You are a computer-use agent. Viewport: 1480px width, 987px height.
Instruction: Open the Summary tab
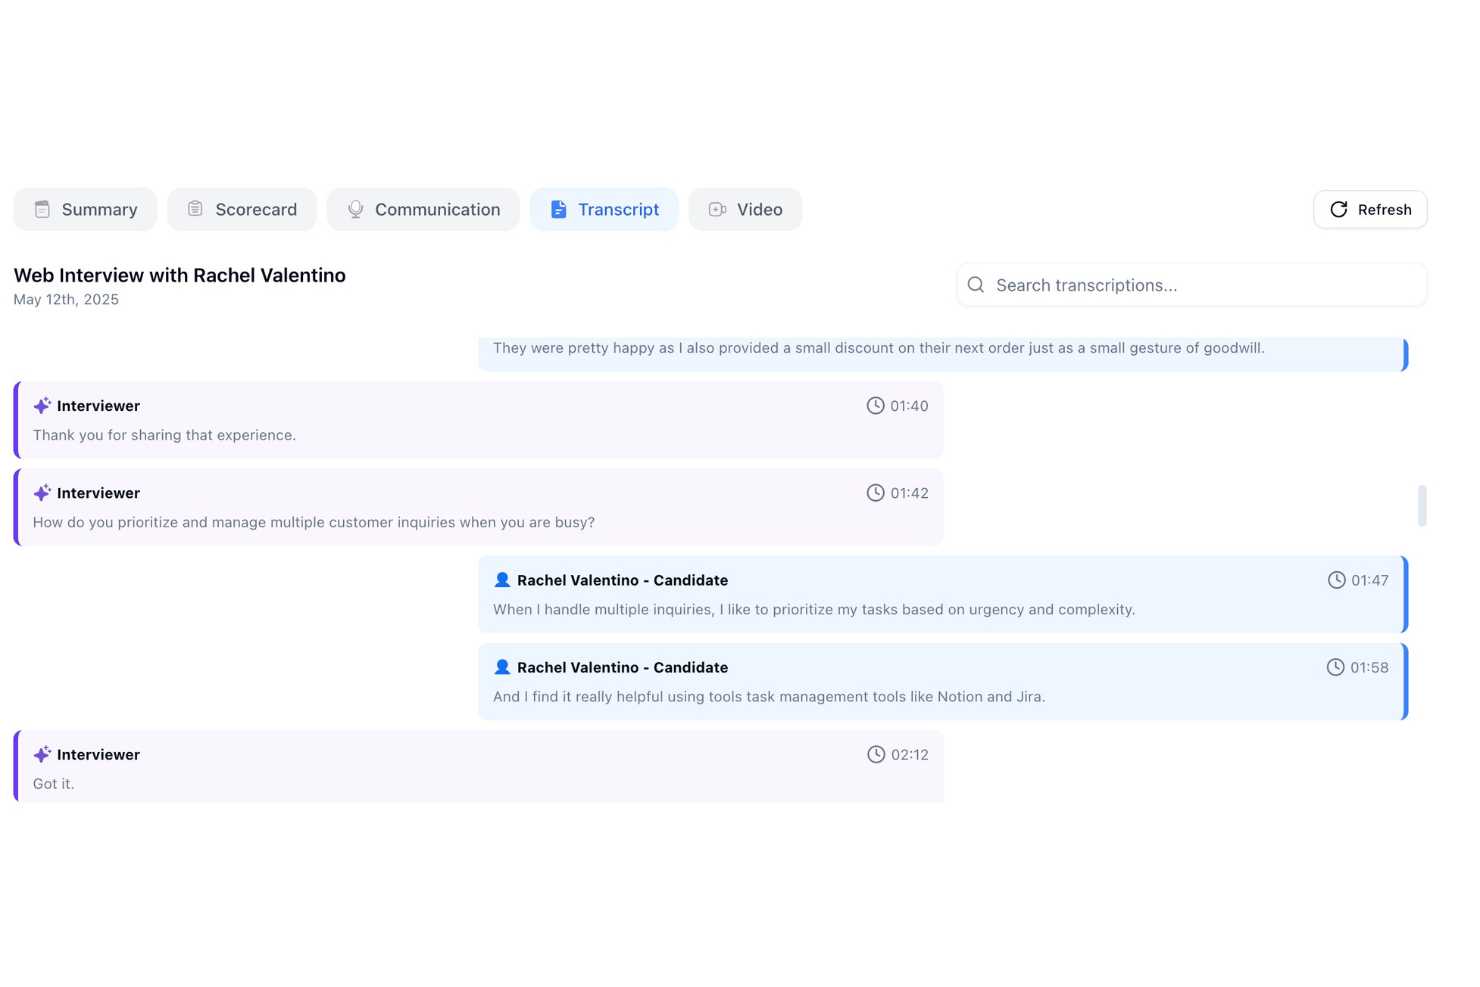point(85,209)
